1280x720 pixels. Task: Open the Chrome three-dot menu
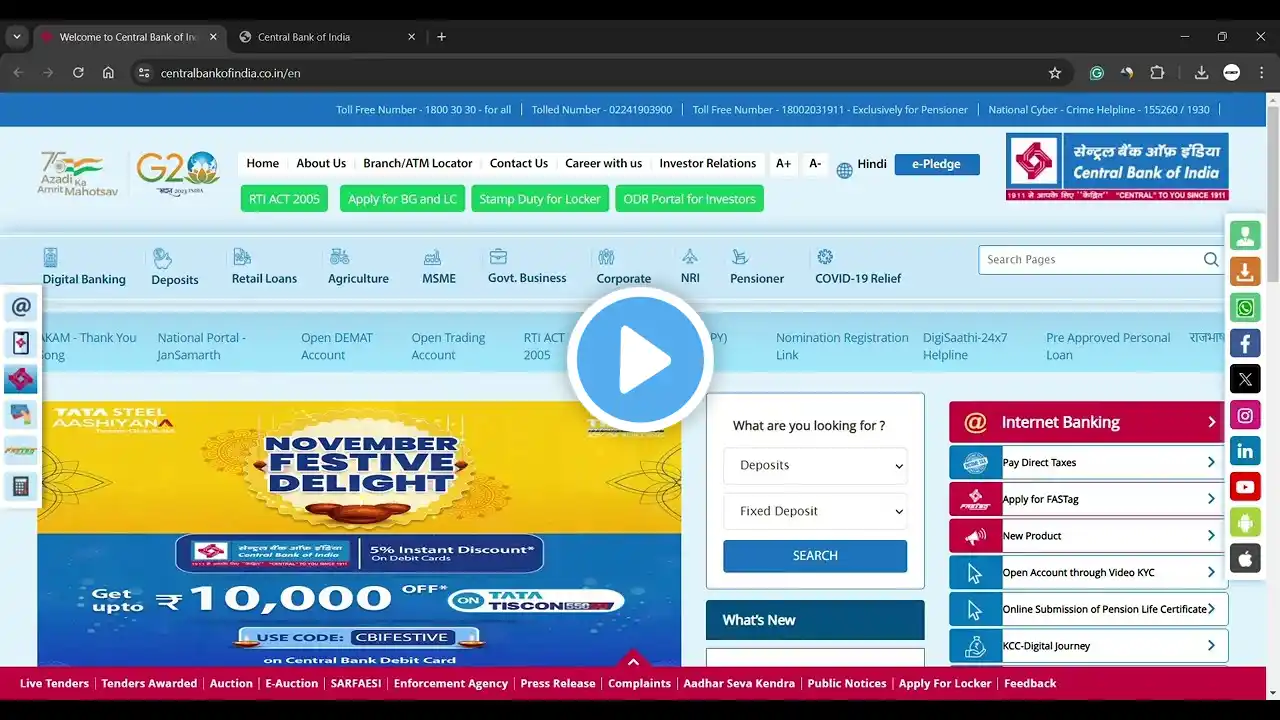(x=1261, y=73)
